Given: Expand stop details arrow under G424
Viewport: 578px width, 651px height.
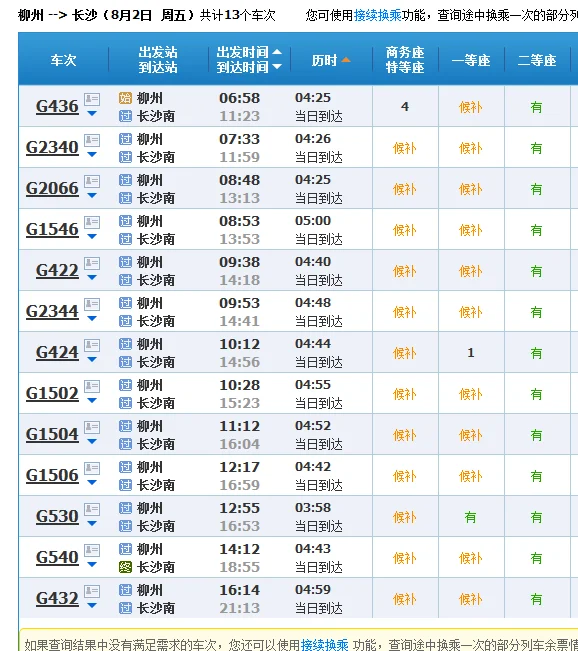Looking at the screenshot, I should [x=92, y=360].
